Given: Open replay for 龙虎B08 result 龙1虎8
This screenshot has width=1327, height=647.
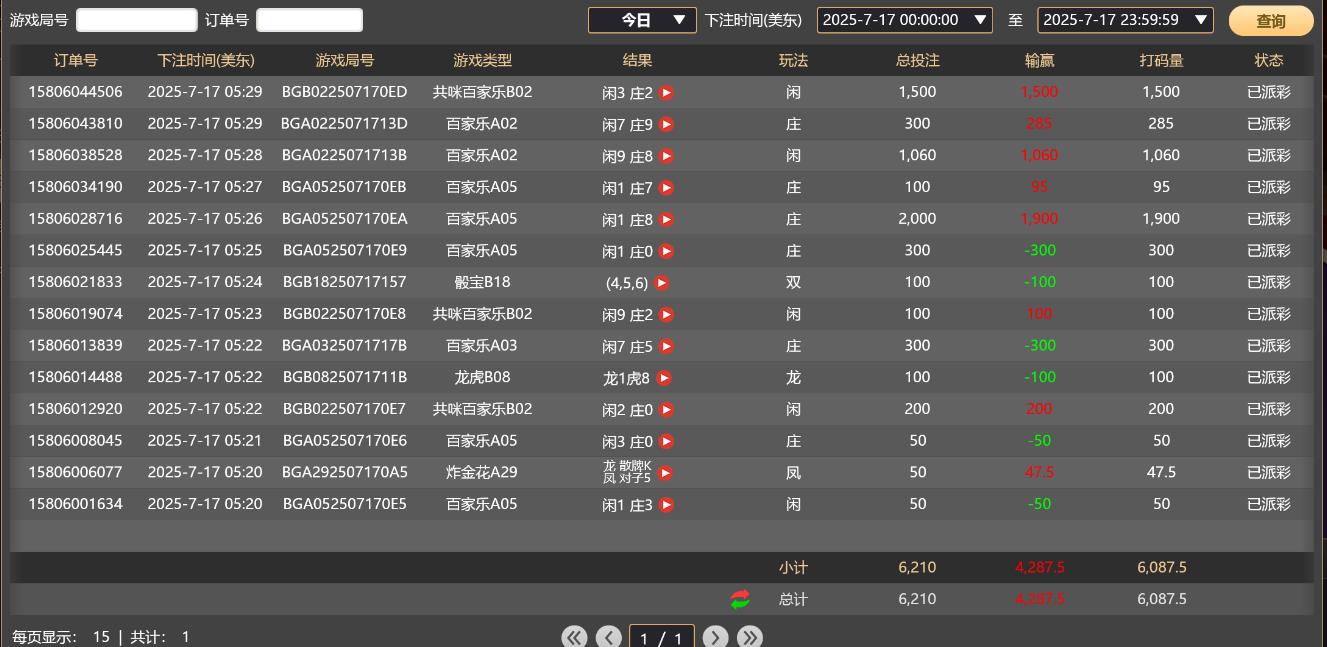Looking at the screenshot, I should tap(664, 378).
